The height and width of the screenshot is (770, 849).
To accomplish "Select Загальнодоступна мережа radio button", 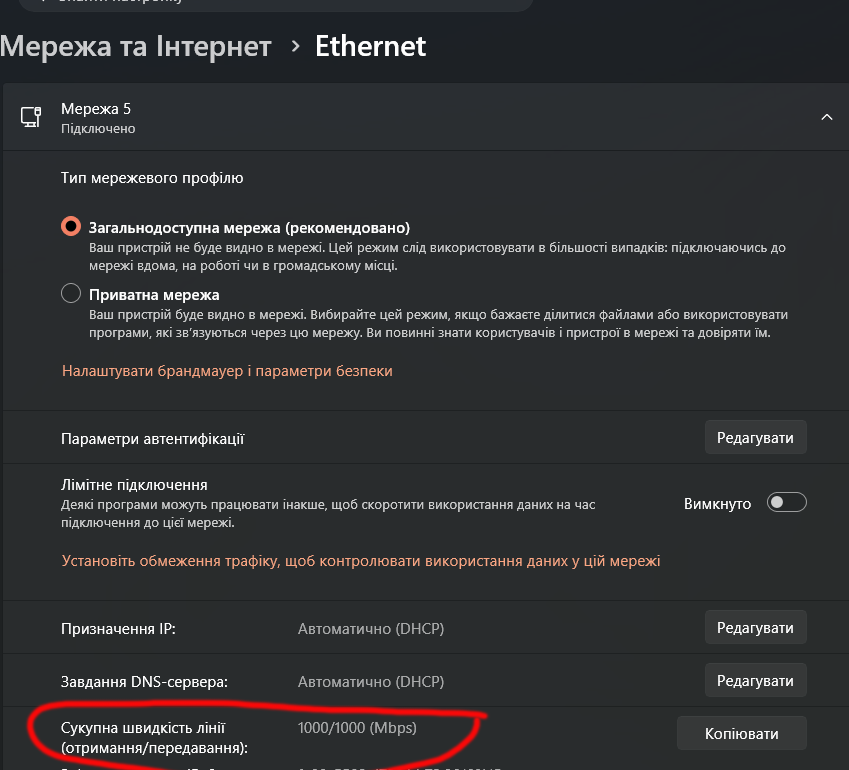I will 71,226.
